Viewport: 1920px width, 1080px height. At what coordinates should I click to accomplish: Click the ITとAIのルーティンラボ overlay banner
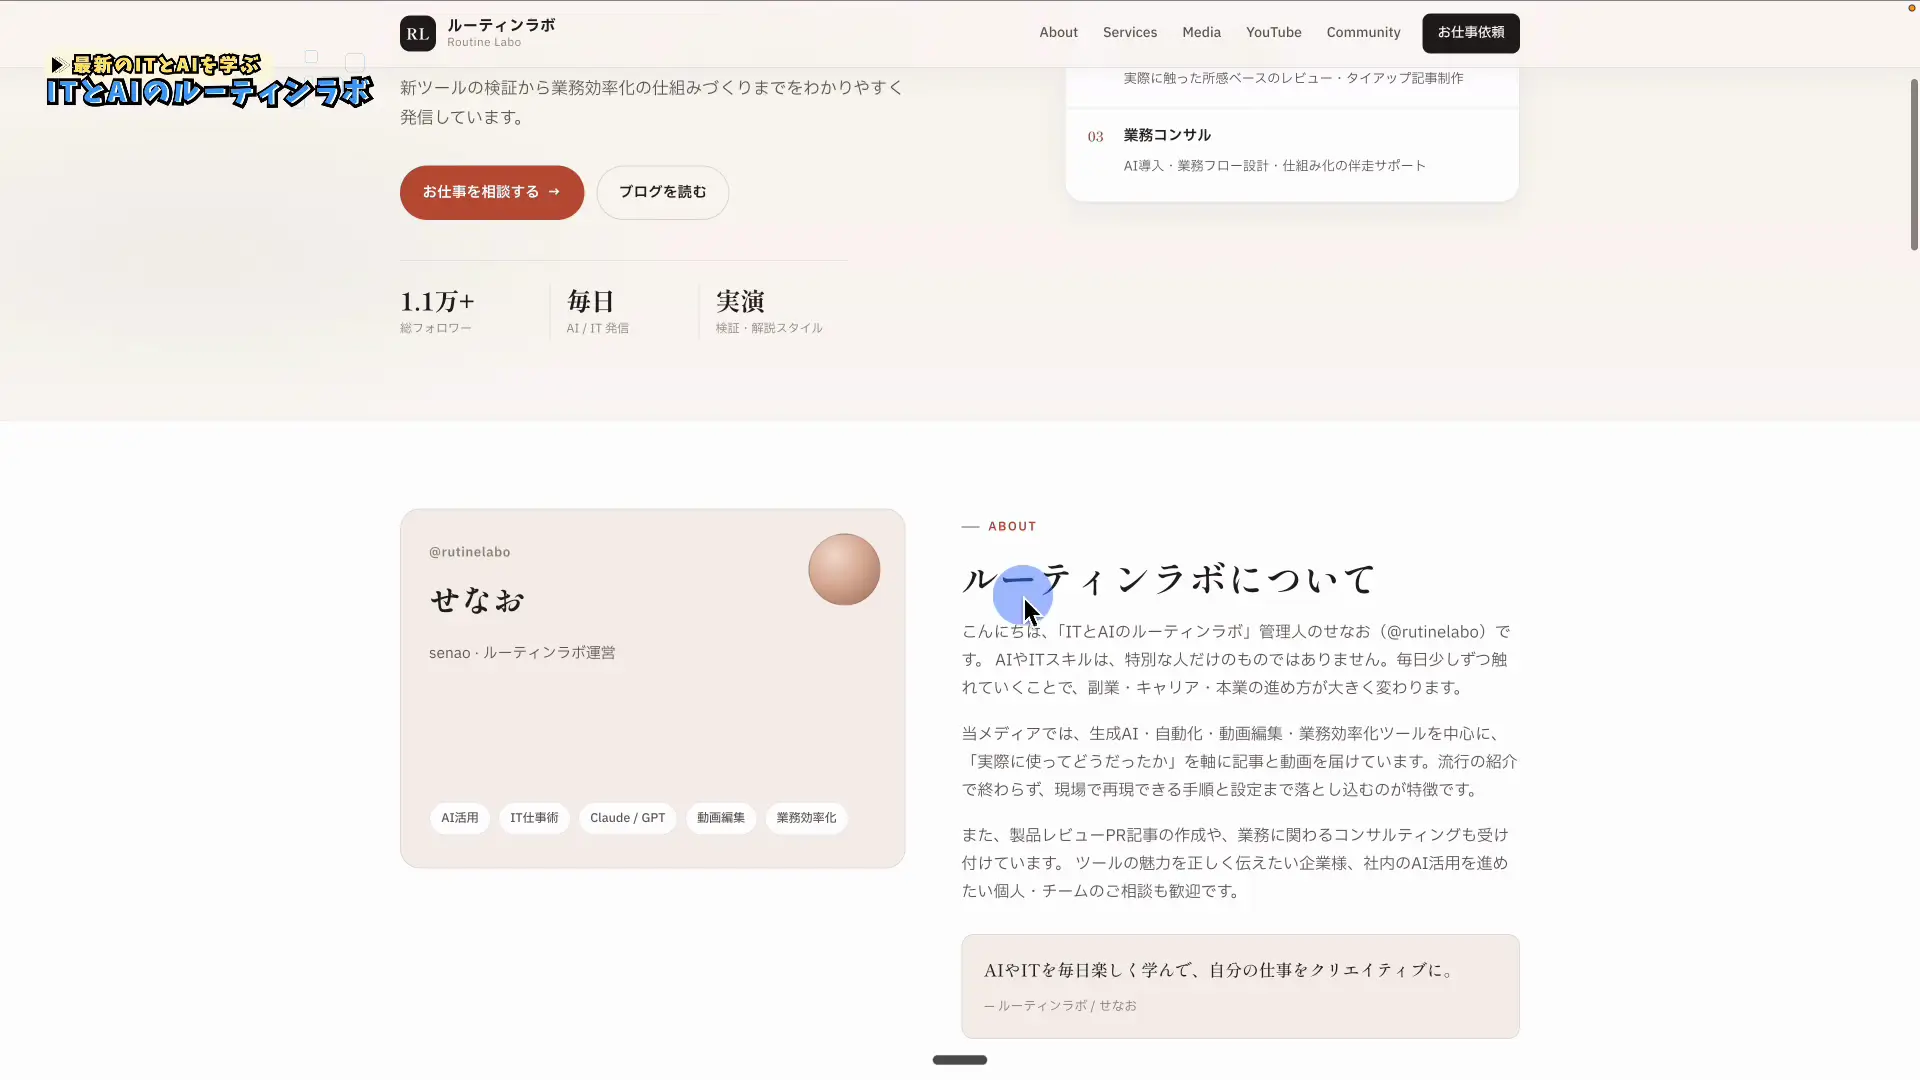click(x=210, y=80)
